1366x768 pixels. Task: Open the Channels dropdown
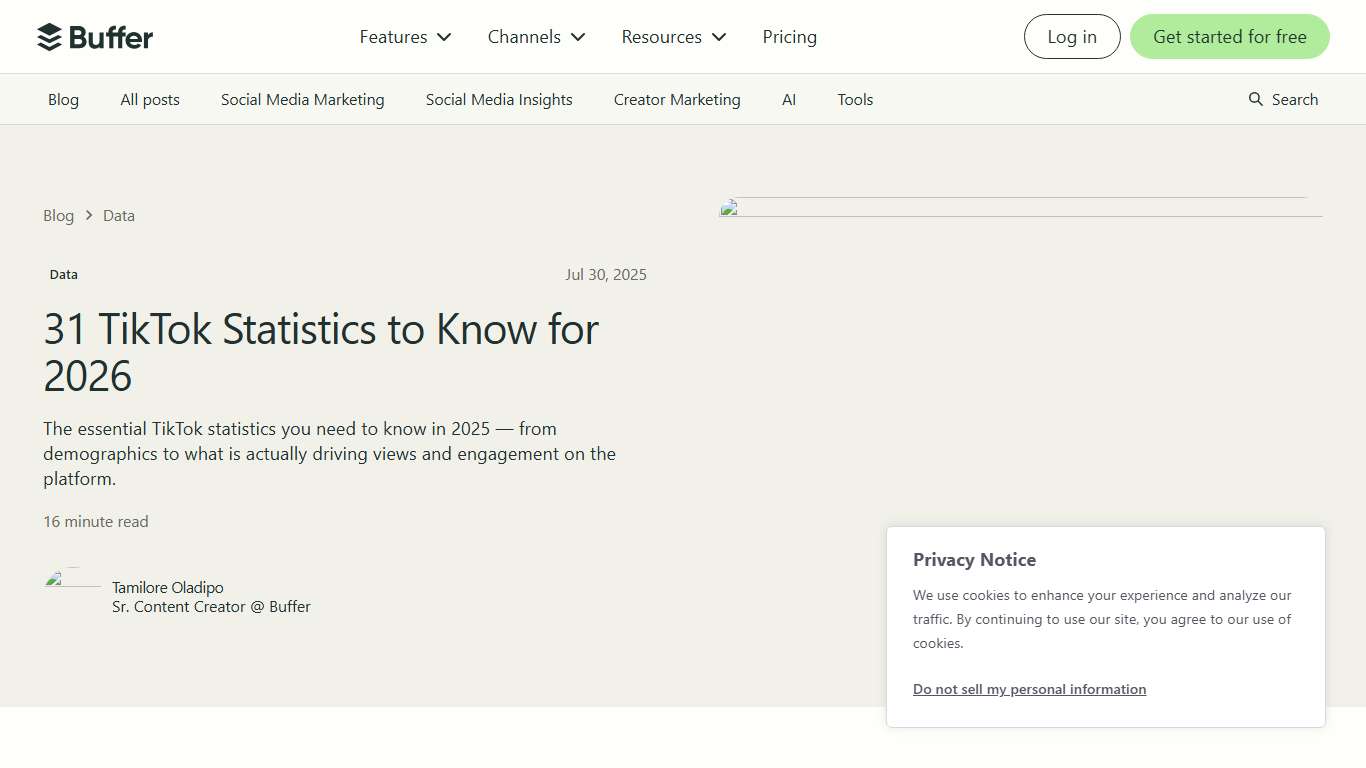click(536, 37)
